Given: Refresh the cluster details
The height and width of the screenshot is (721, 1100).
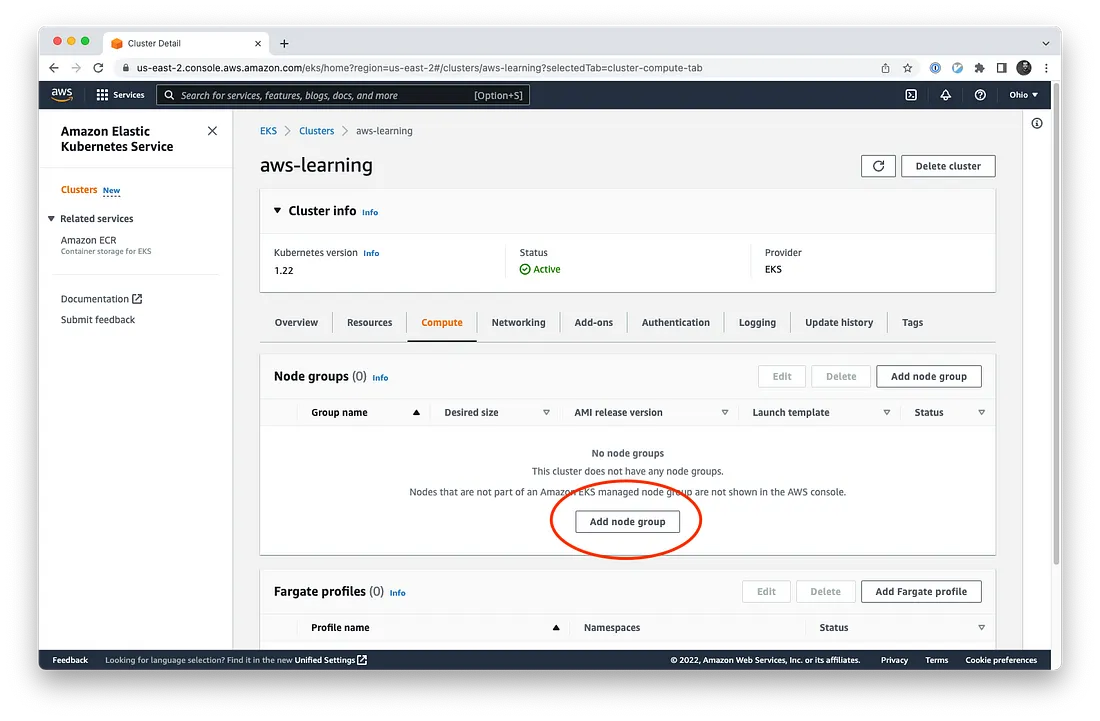Looking at the screenshot, I should point(878,166).
